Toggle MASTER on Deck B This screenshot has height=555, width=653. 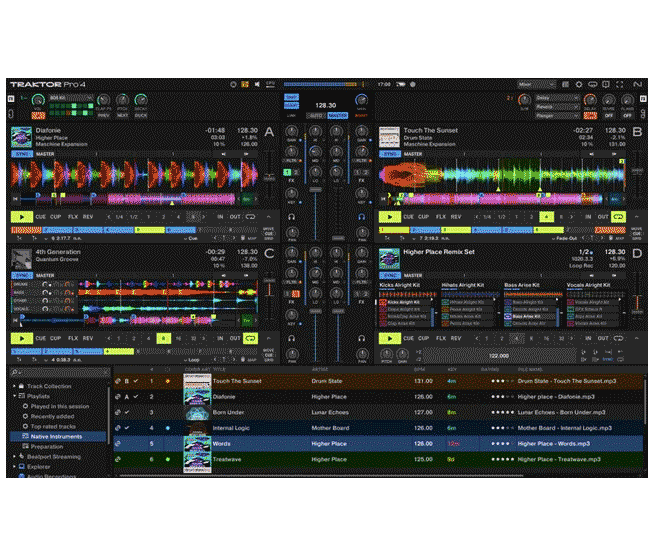[413, 154]
